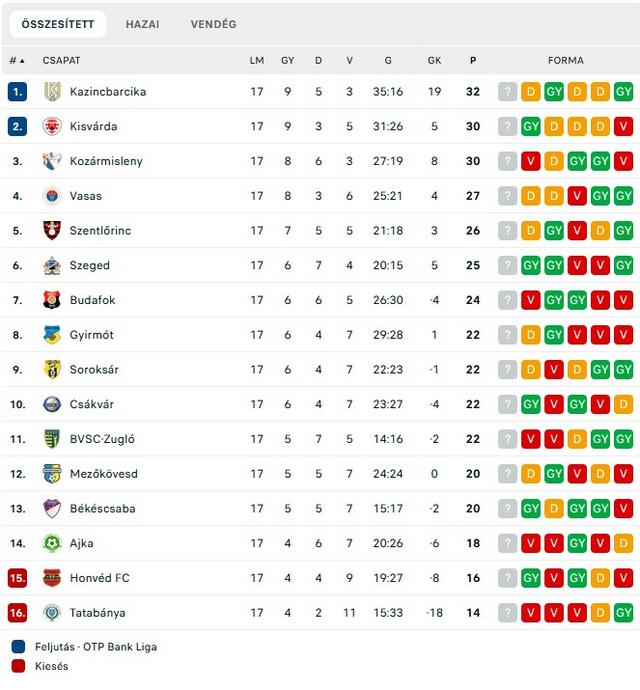The height and width of the screenshot is (690, 640).
Task: Open the Kozármisleny team link
Action: click(x=106, y=161)
